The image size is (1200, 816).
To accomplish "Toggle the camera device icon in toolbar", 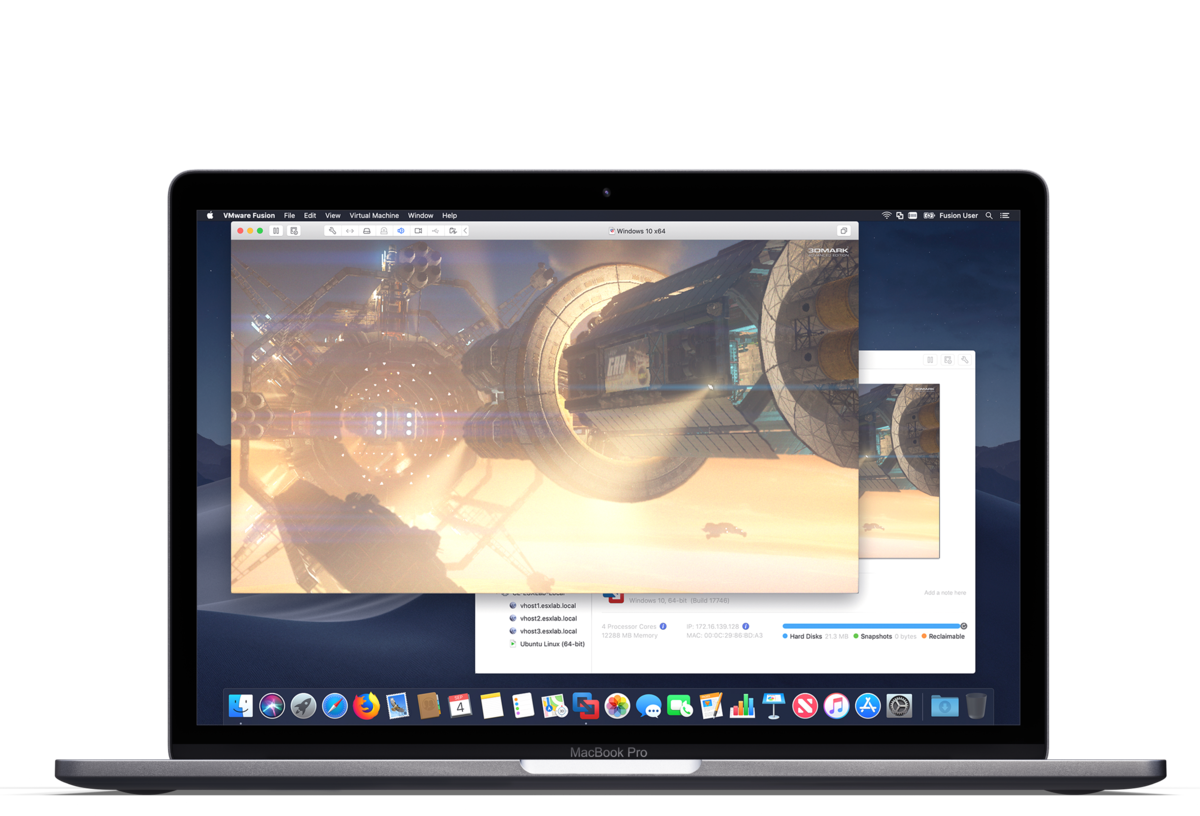I will coord(418,231).
